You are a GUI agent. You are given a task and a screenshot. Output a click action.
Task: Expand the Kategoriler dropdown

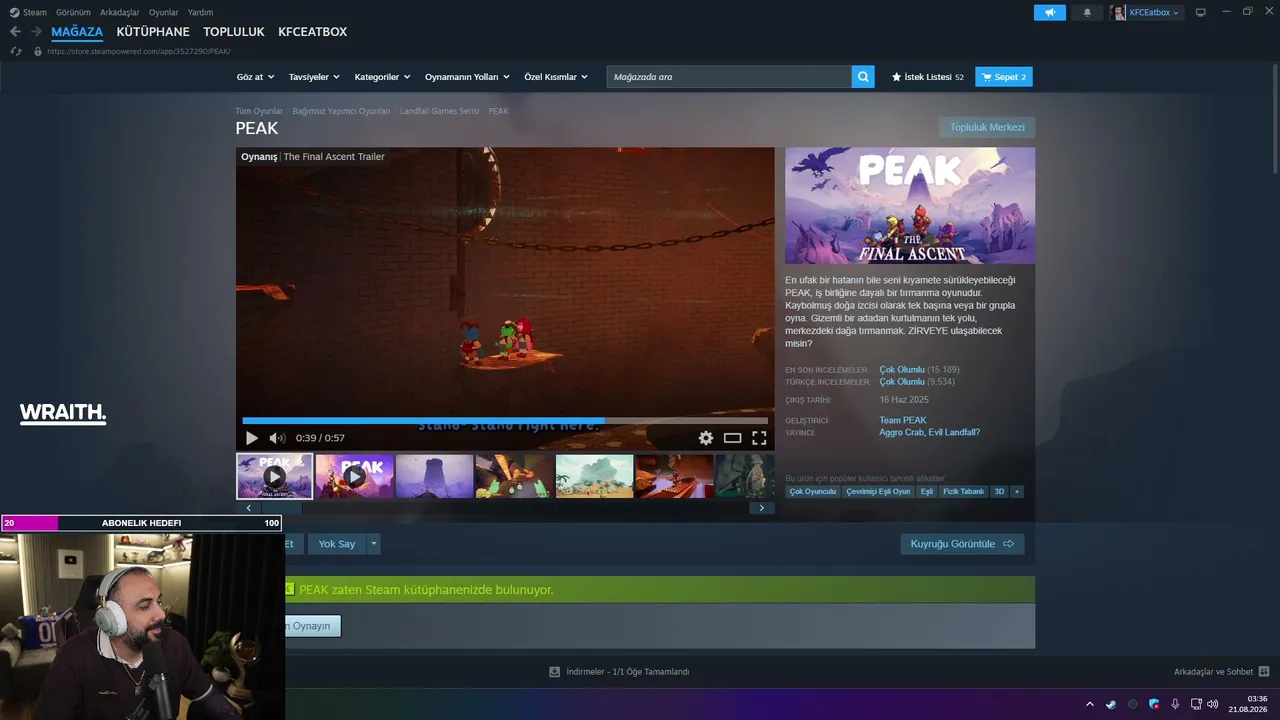click(383, 77)
